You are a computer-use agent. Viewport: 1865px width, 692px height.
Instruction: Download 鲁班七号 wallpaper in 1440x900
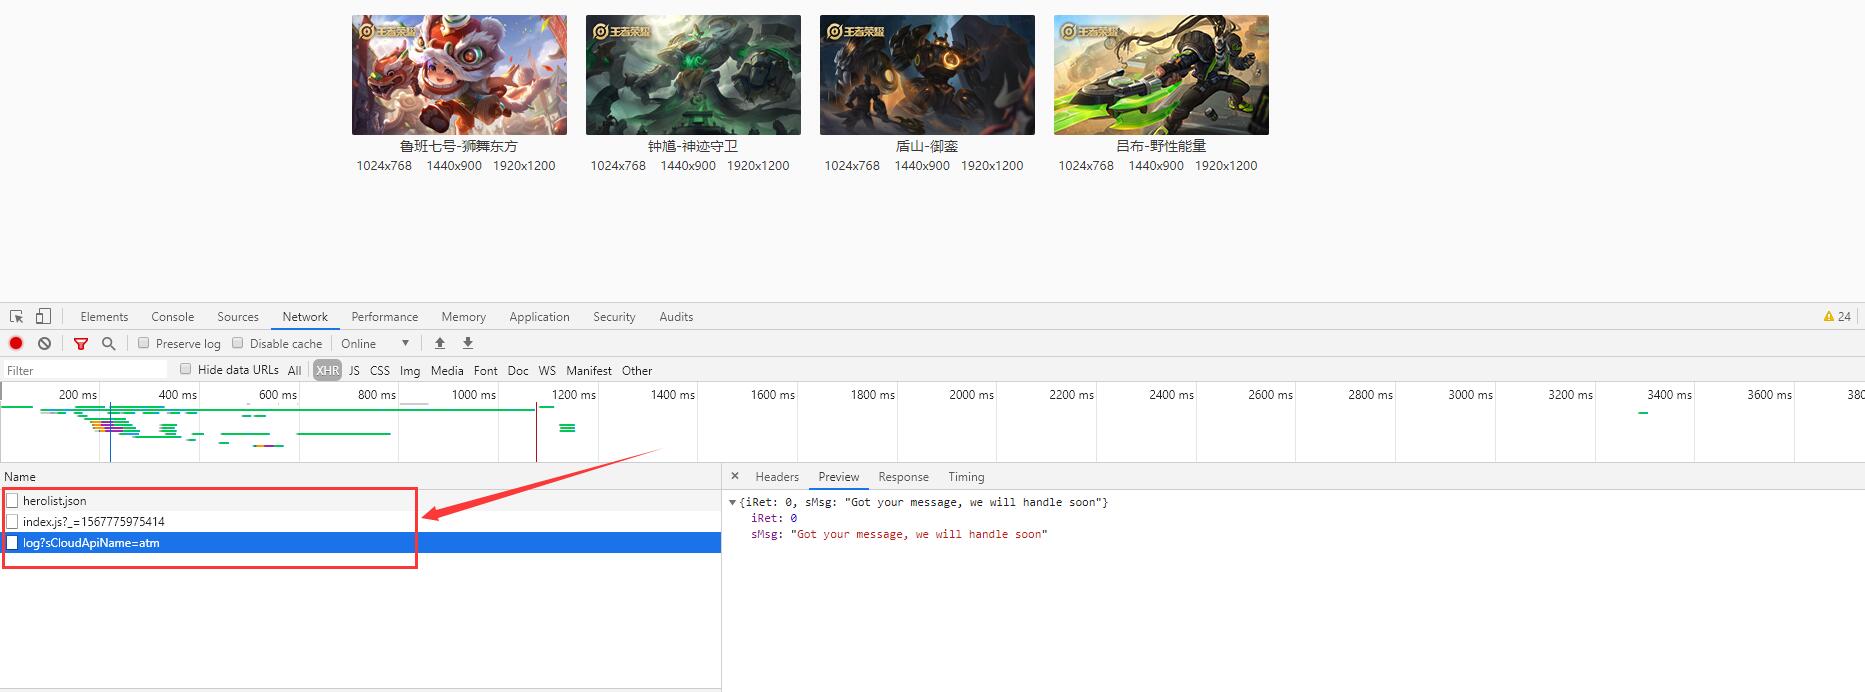click(454, 166)
